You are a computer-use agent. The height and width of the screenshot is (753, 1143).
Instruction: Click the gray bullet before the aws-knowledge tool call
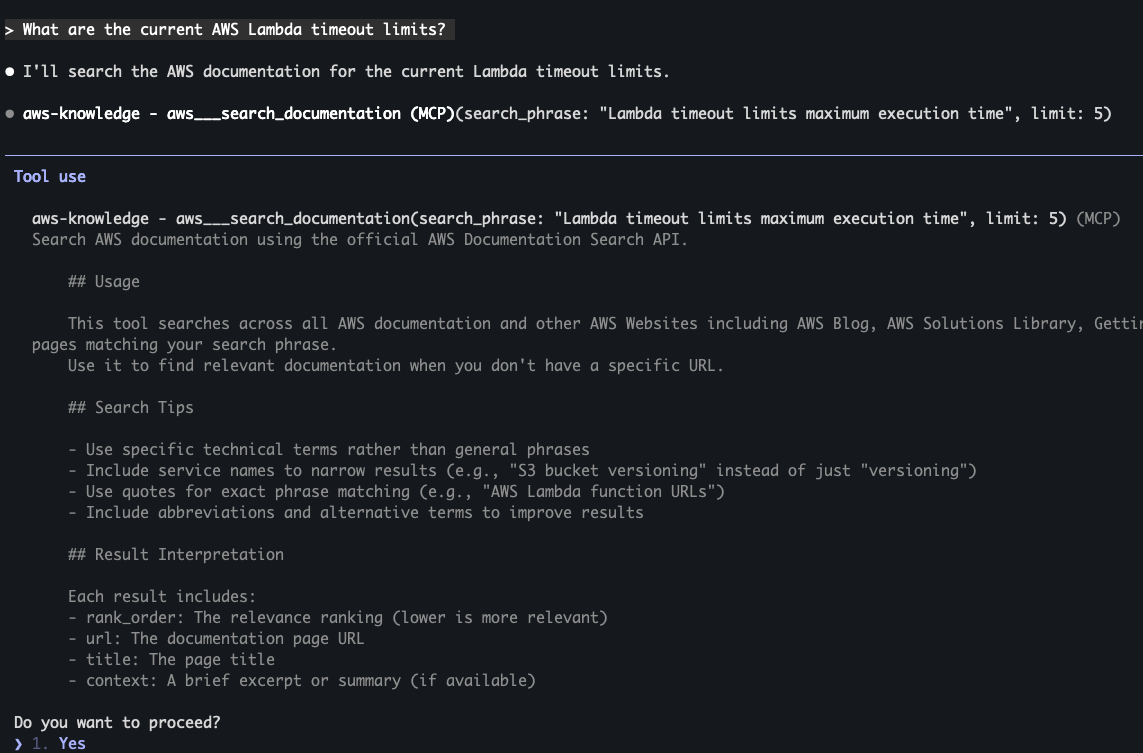click(10, 114)
